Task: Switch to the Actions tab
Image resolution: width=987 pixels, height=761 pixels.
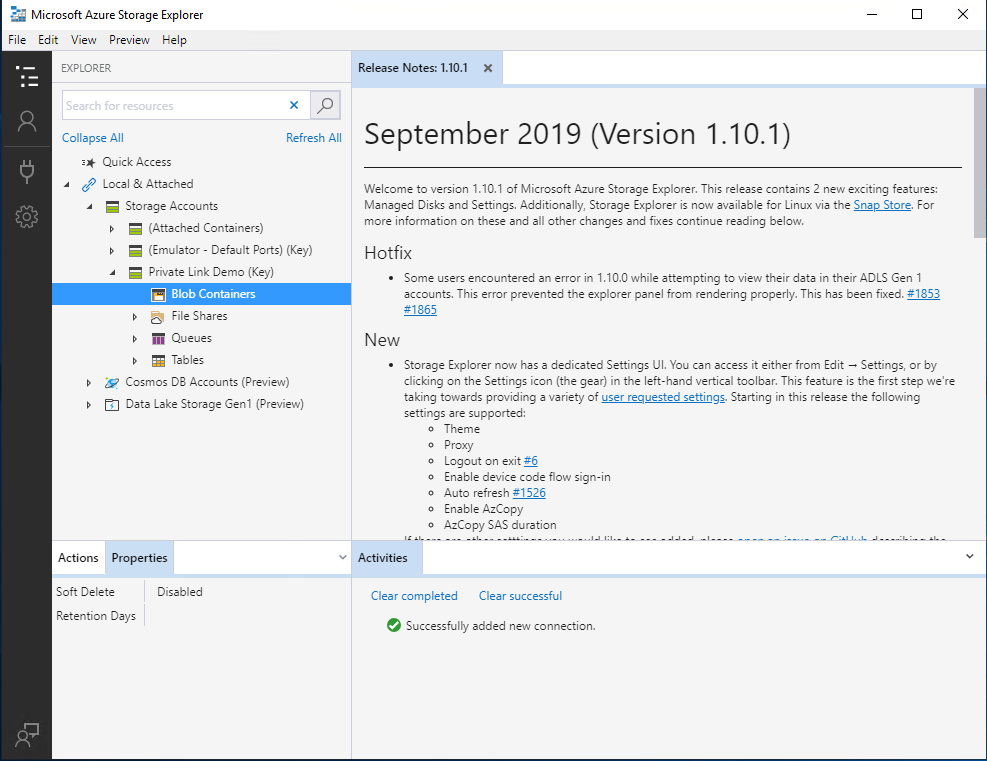Action: click(x=78, y=558)
